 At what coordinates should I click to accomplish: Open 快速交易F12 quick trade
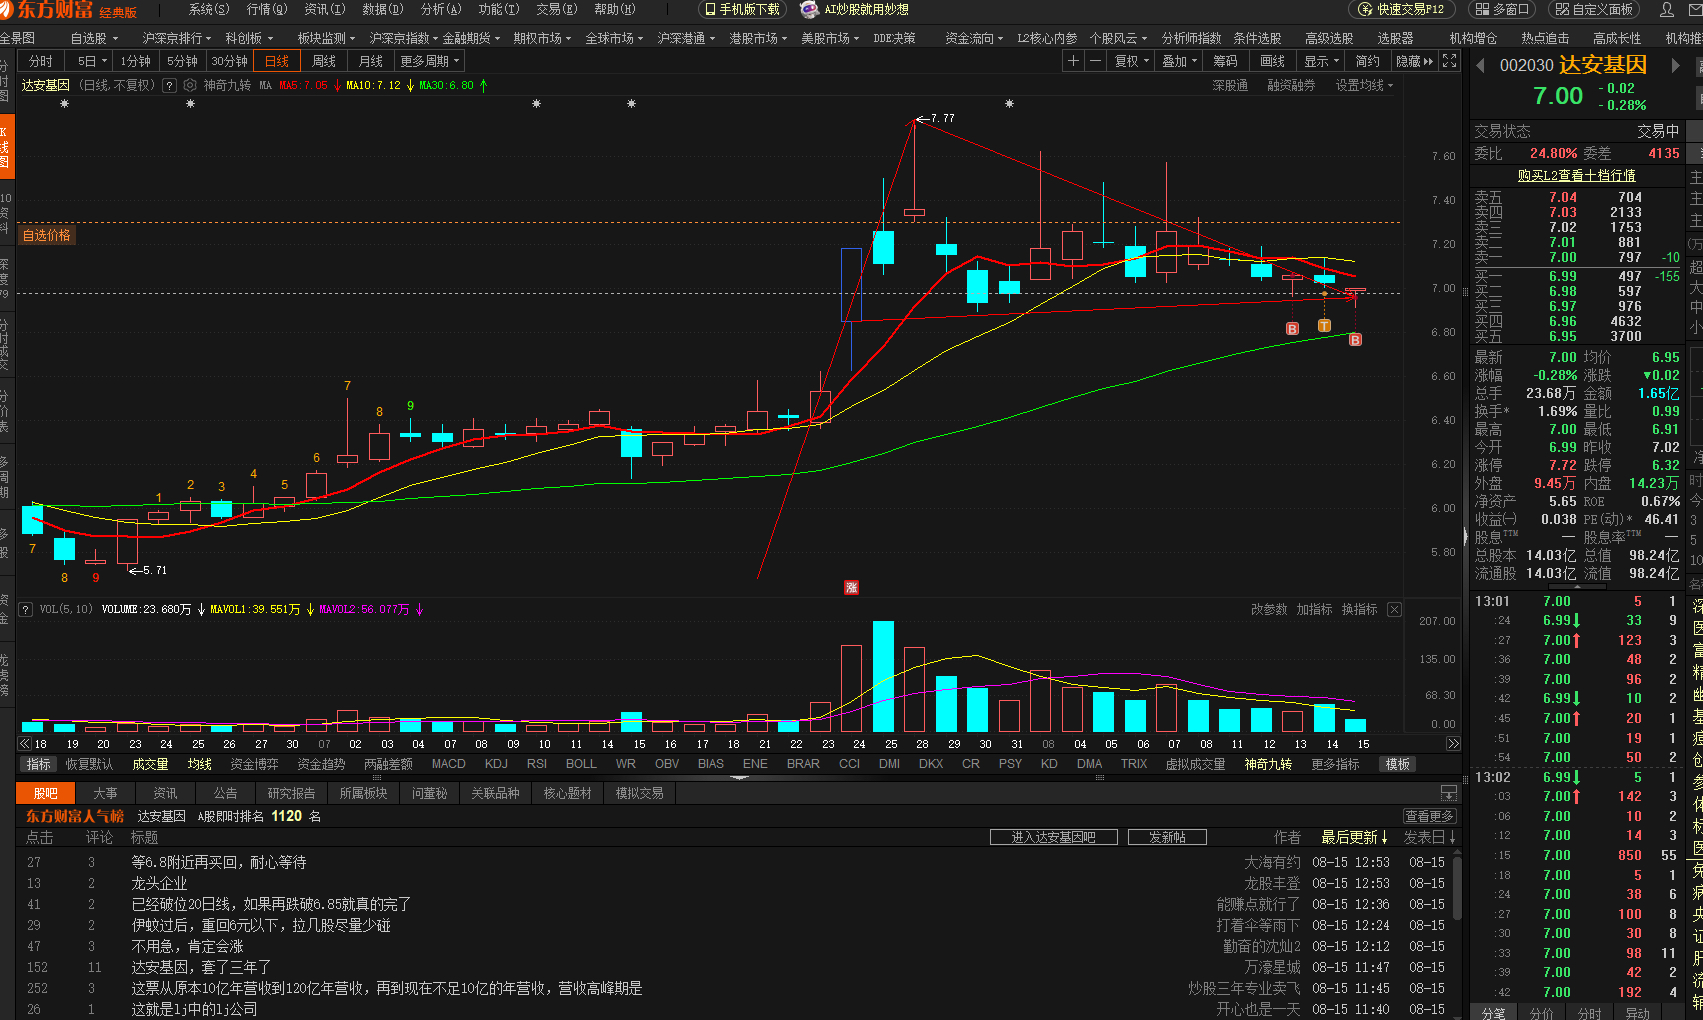(x=1402, y=9)
